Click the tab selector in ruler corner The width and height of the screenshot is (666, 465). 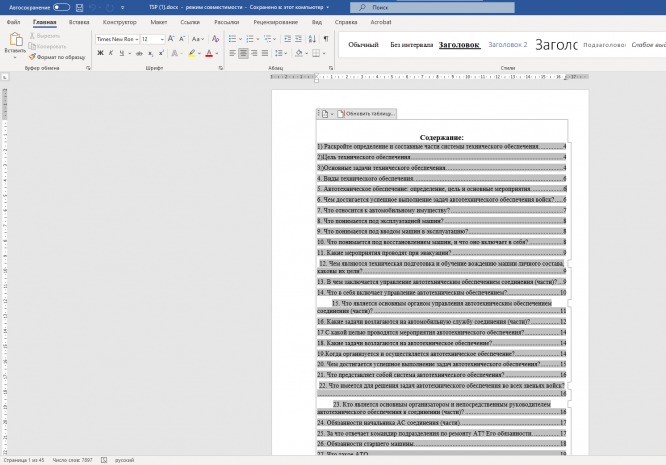tap(5, 77)
